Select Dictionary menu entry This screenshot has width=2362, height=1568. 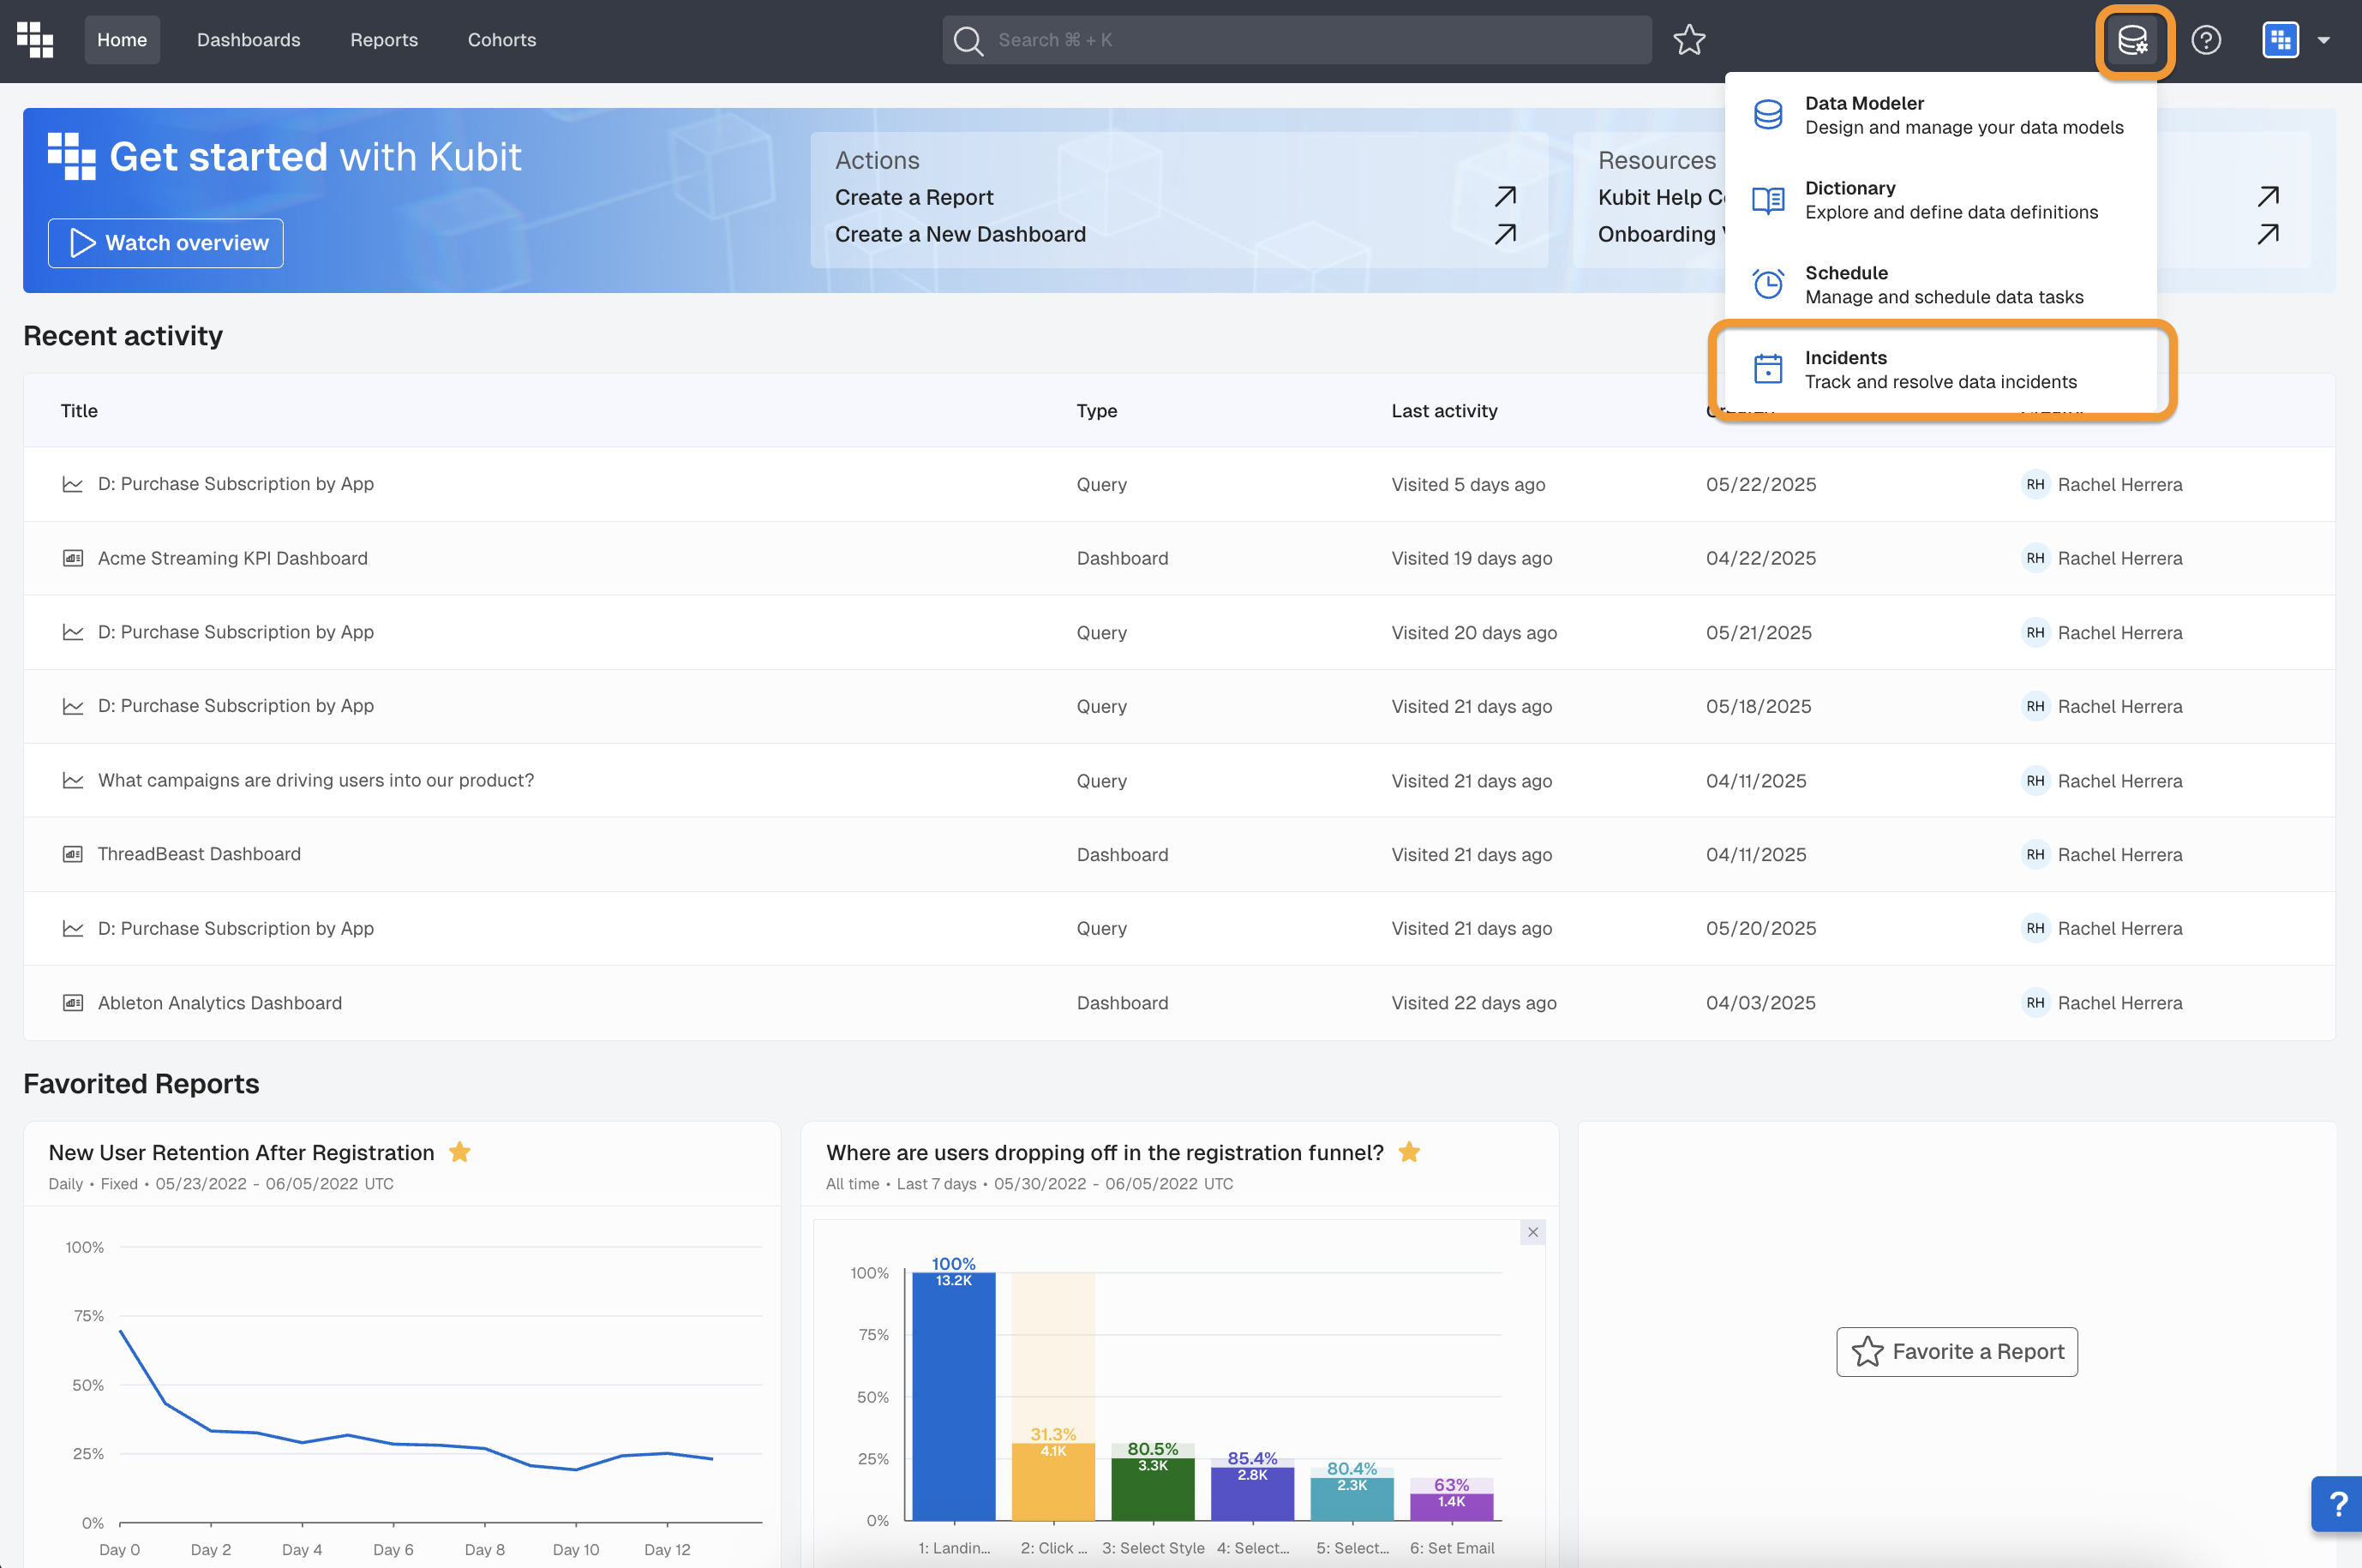point(1940,200)
